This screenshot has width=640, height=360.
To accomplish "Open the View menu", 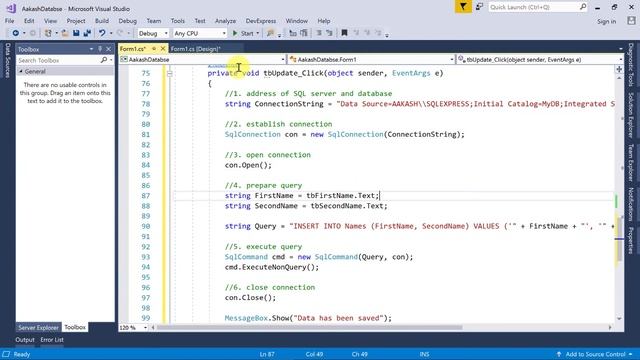I will click(50, 21).
